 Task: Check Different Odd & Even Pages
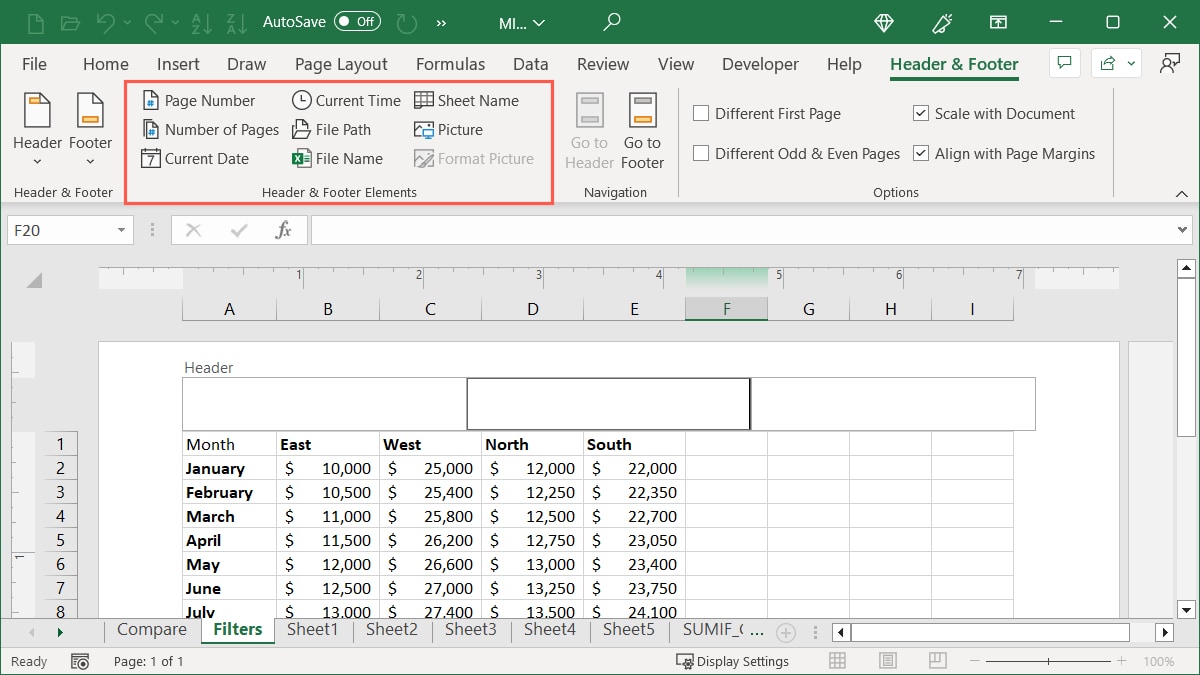(x=701, y=153)
